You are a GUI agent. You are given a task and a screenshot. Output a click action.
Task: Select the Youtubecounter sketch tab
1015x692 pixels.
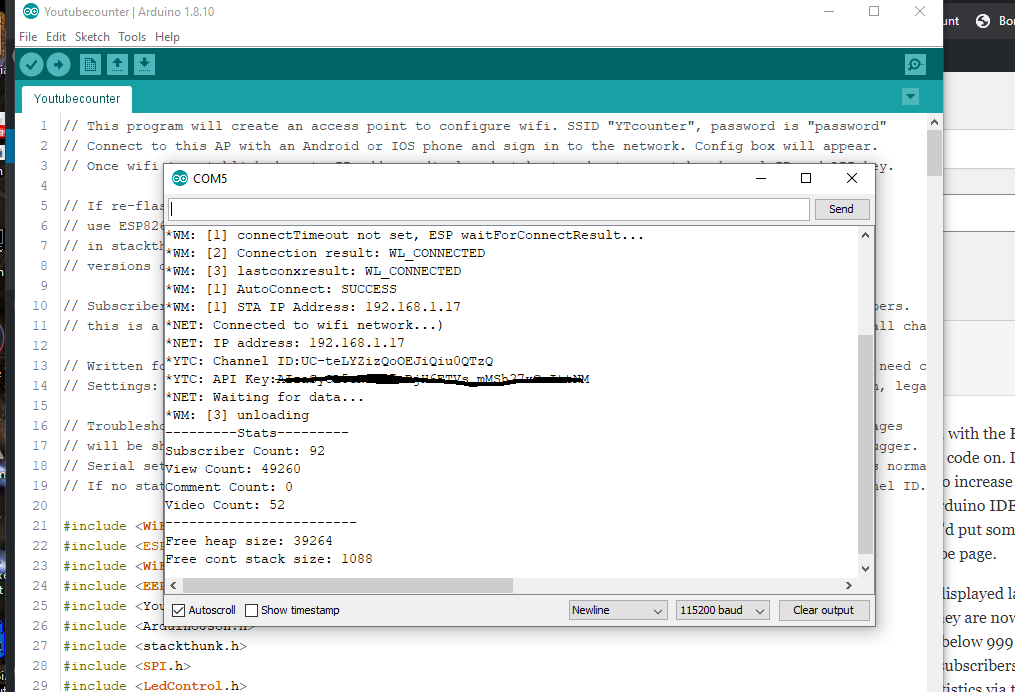pos(77,98)
